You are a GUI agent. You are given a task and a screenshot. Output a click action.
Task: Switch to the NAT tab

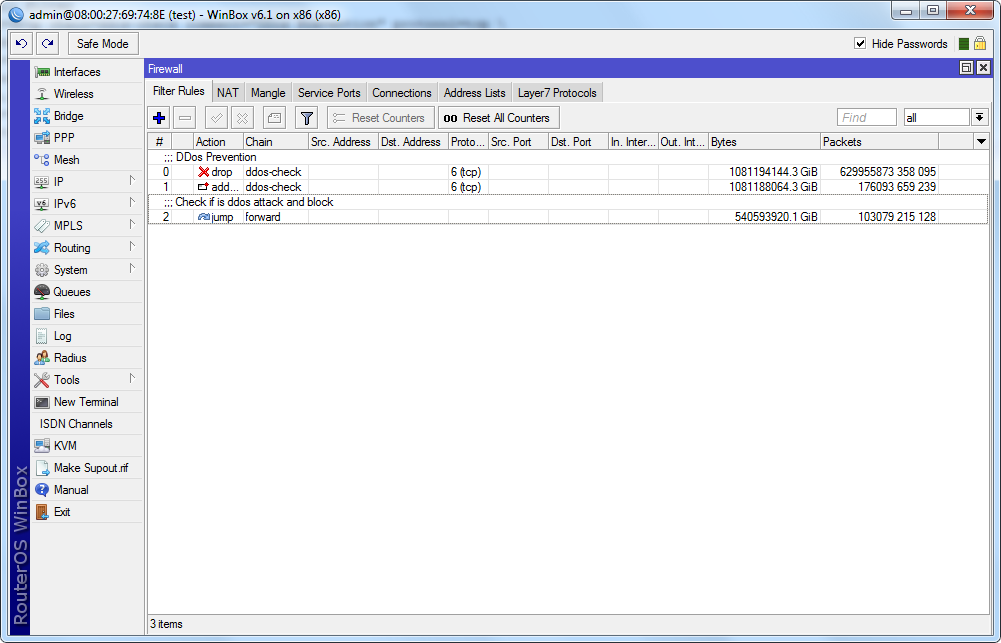[228, 93]
